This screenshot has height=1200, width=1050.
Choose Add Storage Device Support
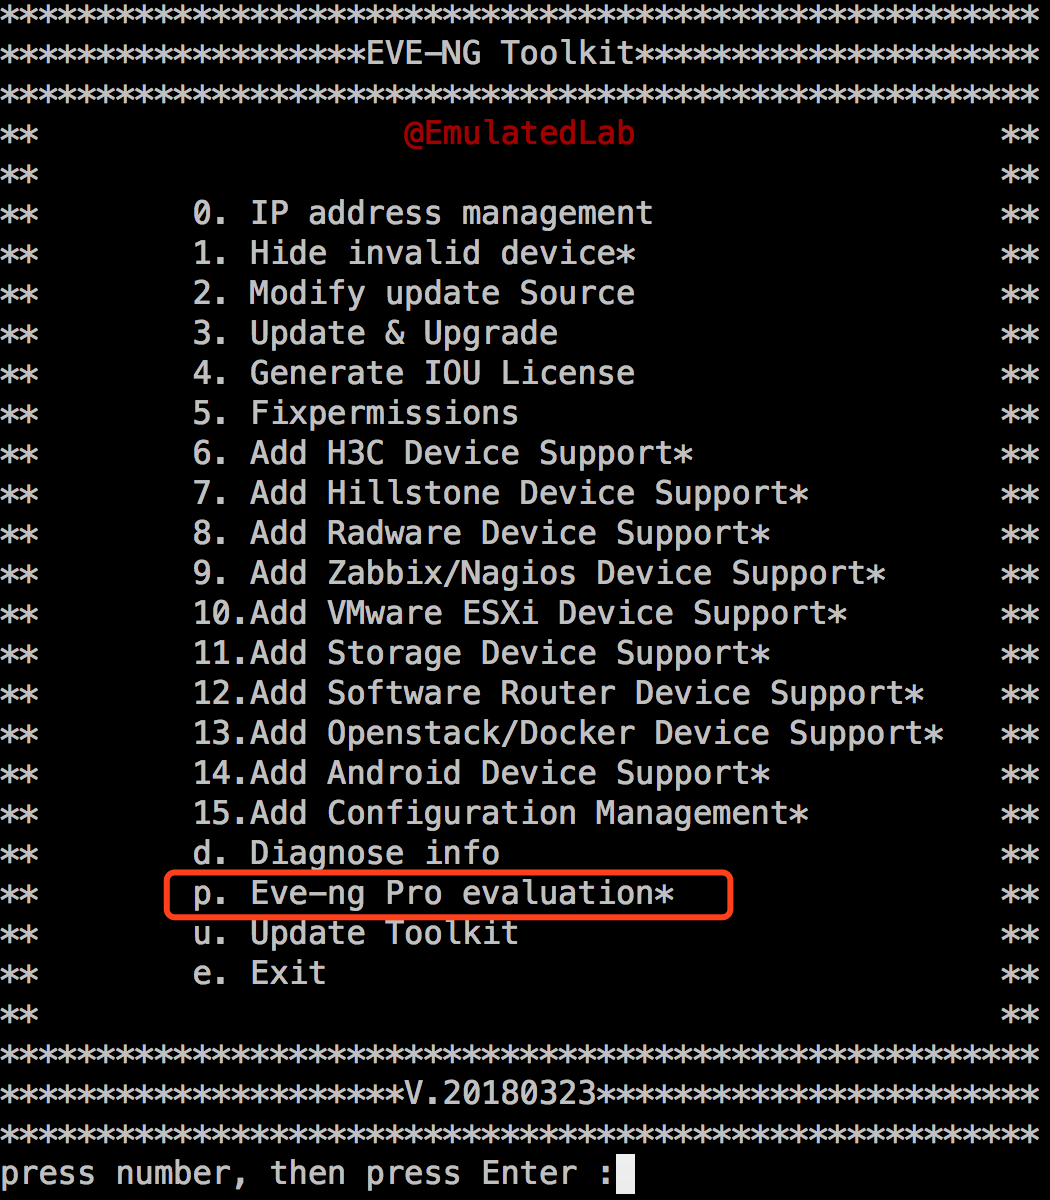click(x=481, y=653)
